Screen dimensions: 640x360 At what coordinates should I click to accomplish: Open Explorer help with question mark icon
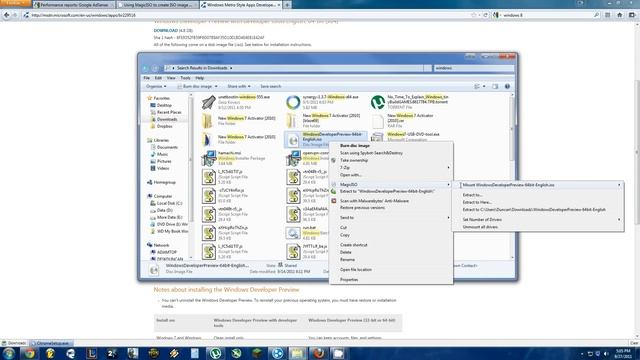click(x=507, y=87)
